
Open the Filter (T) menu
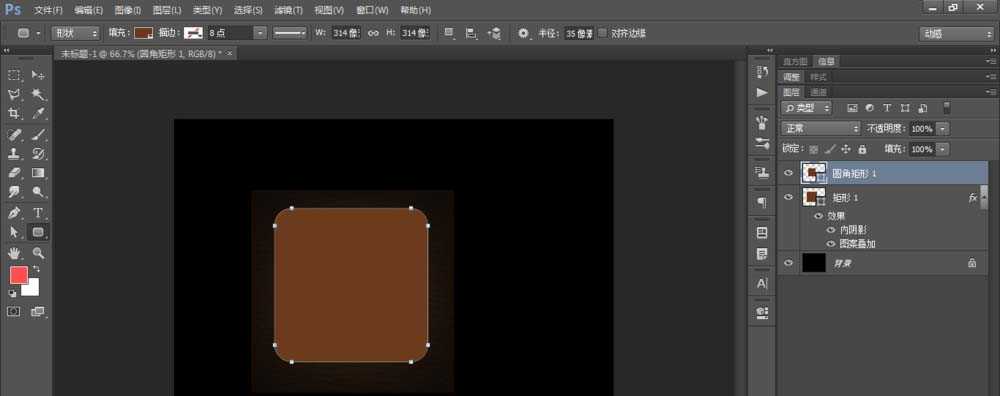[x=288, y=10]
